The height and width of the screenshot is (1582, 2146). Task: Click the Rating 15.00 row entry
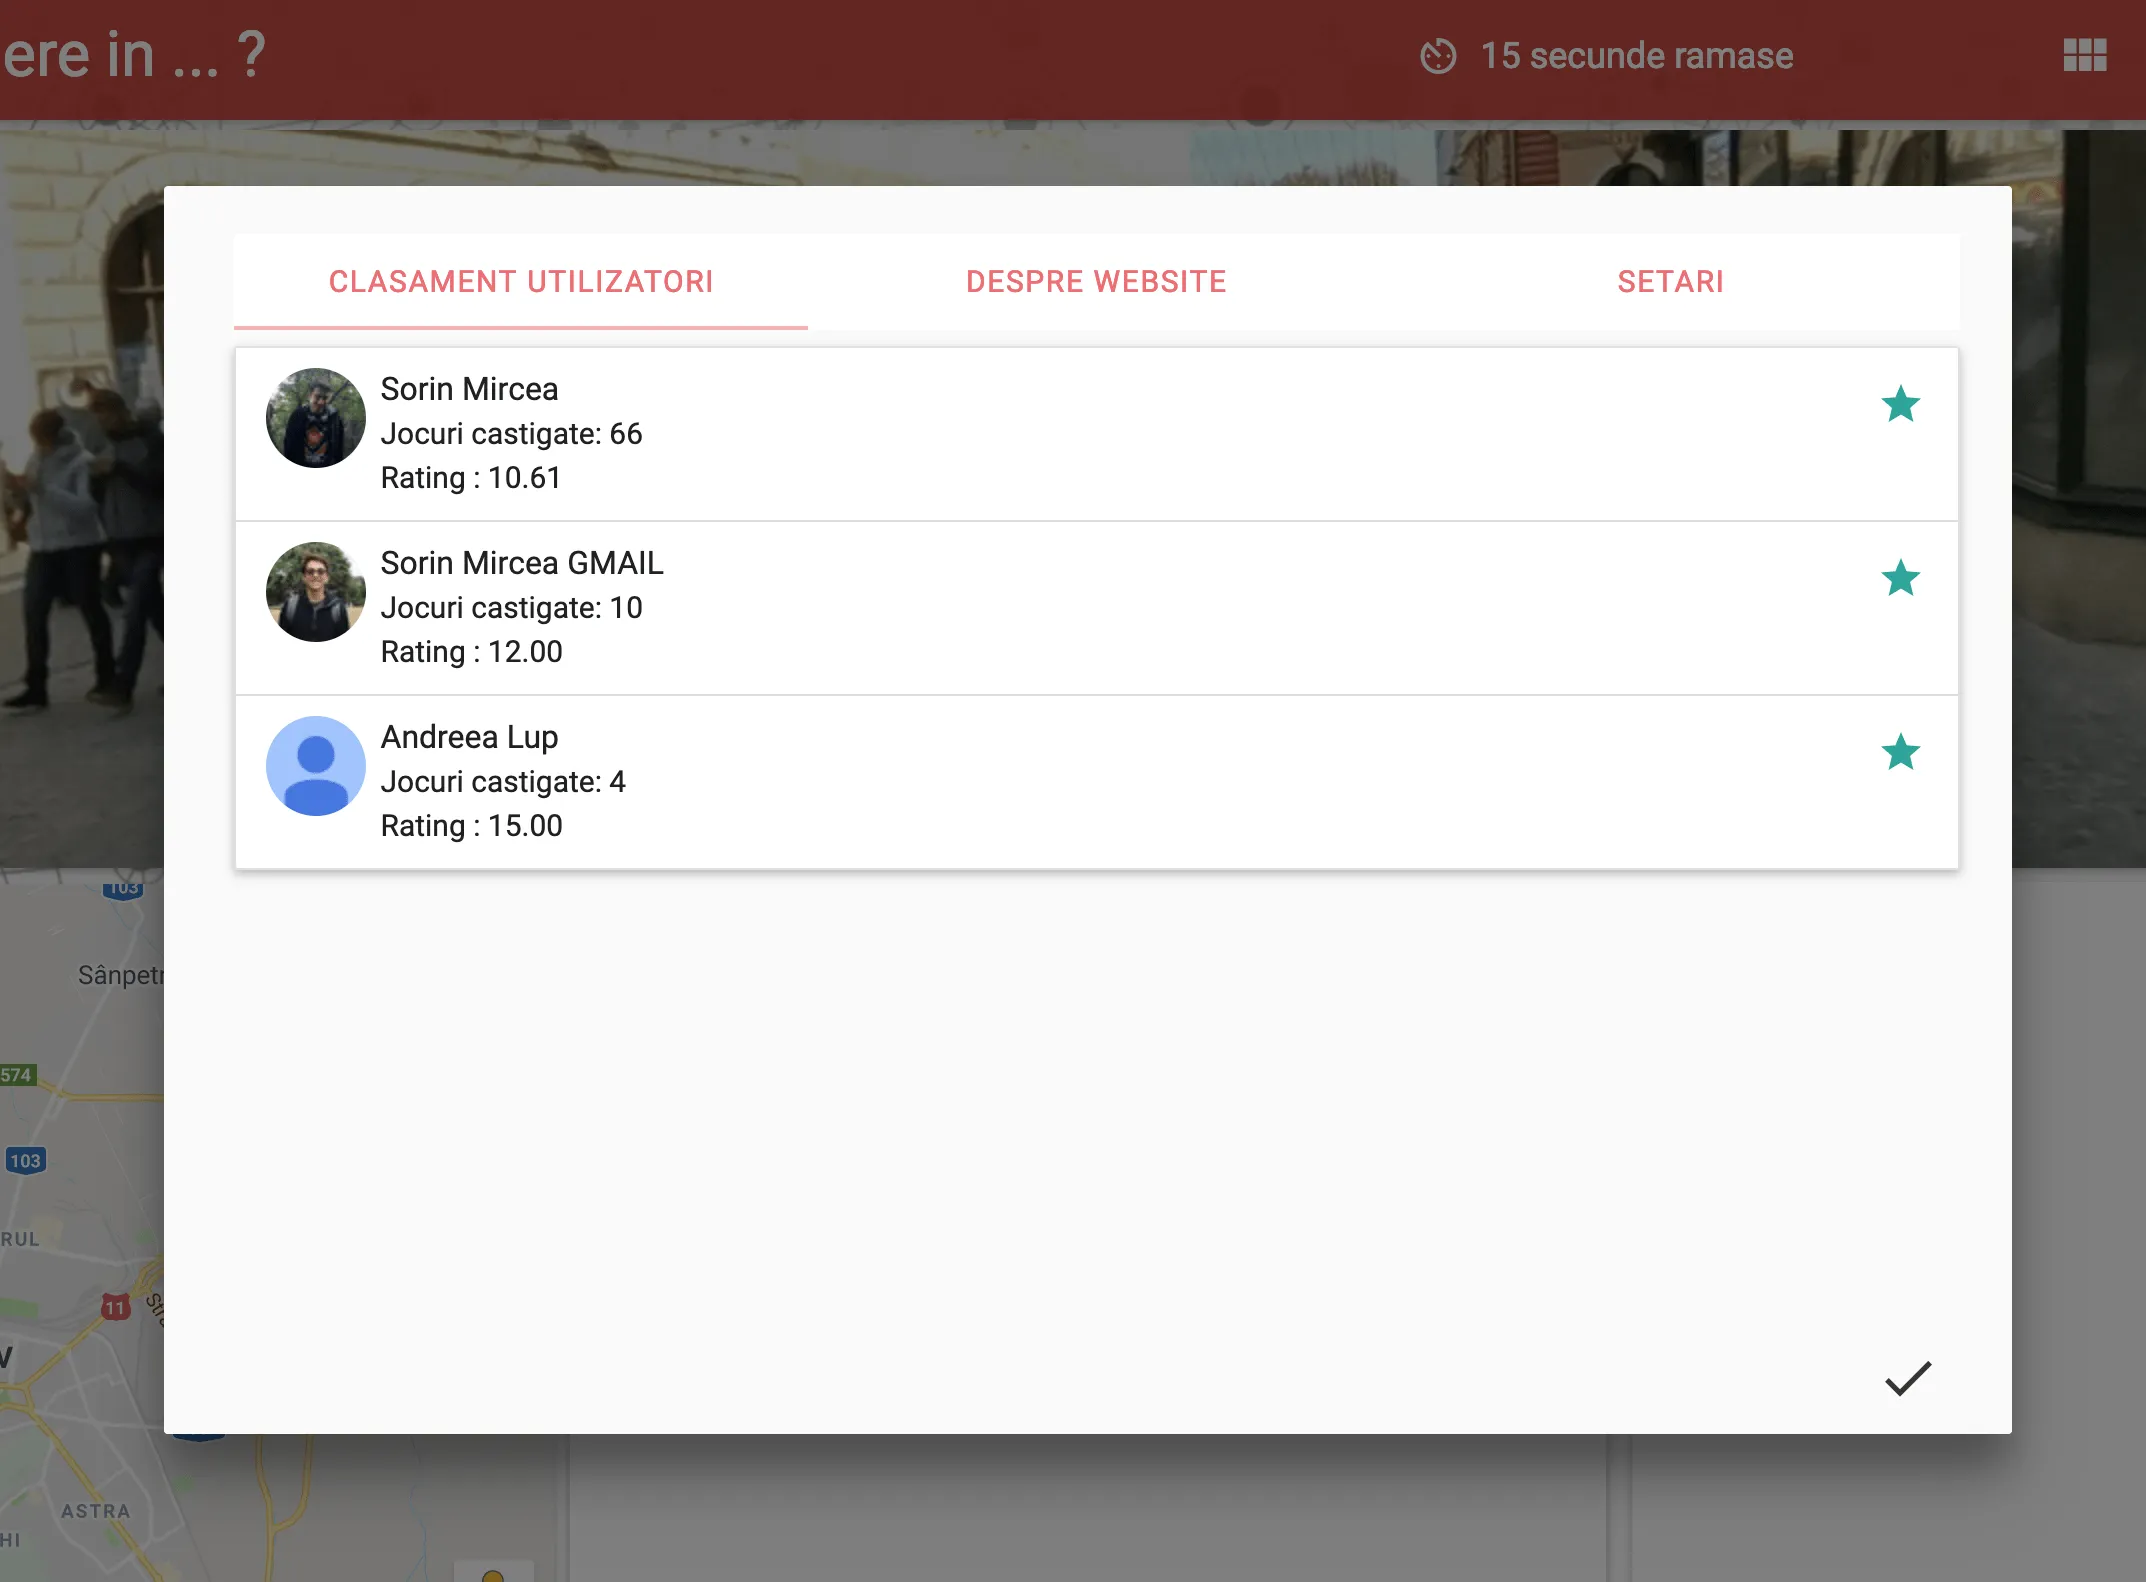tap(471, 826)
